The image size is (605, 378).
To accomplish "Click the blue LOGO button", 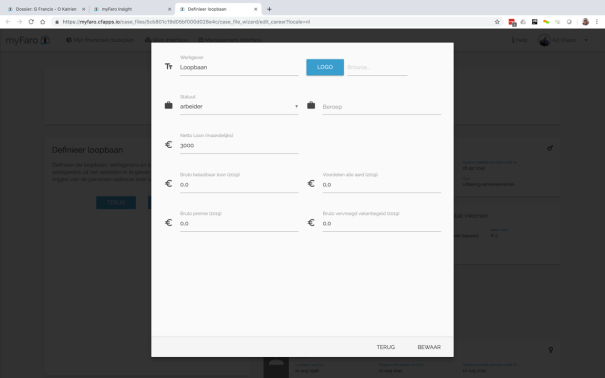I will (325, 67).
